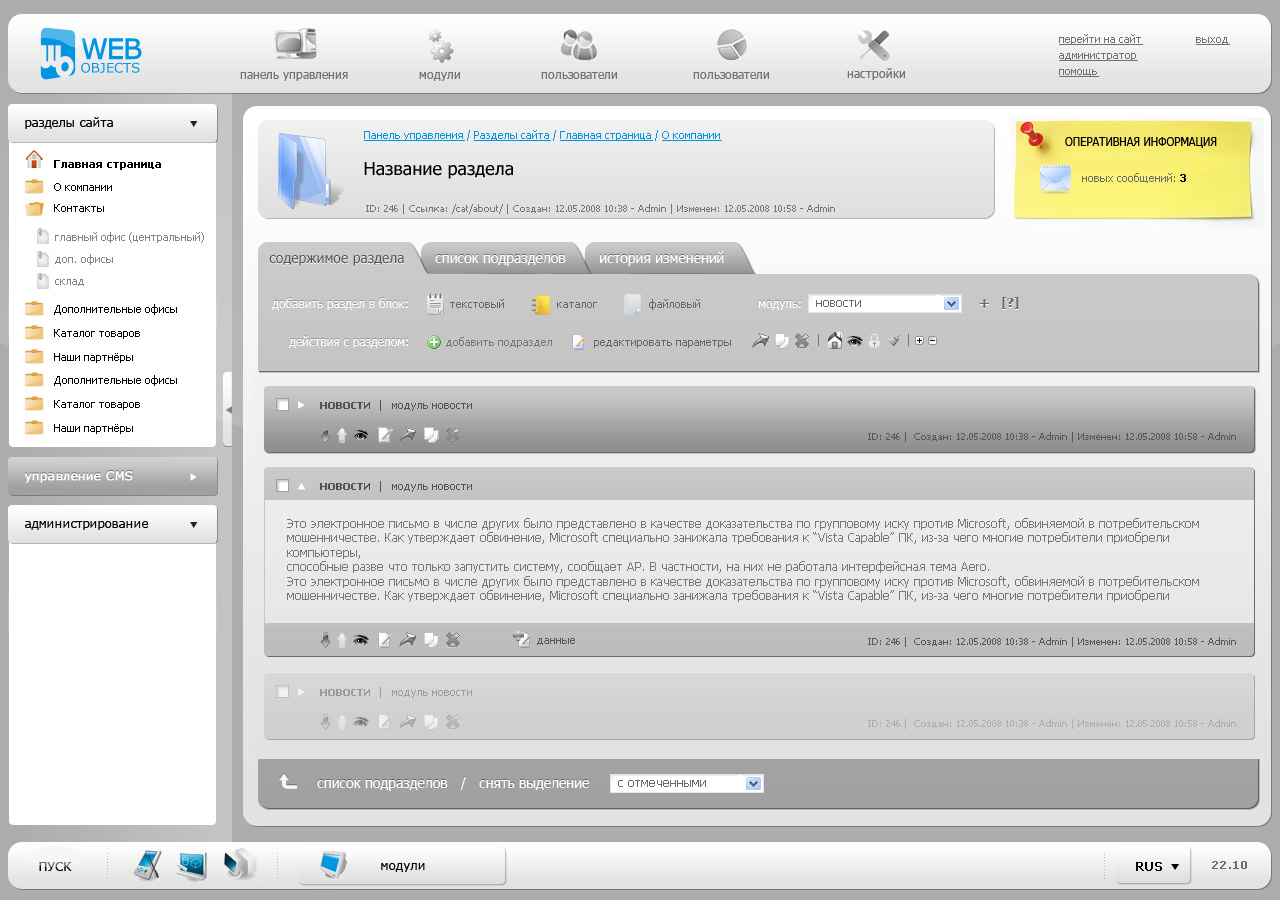Collapse the second НОВОСТИ block

[301, 486]
